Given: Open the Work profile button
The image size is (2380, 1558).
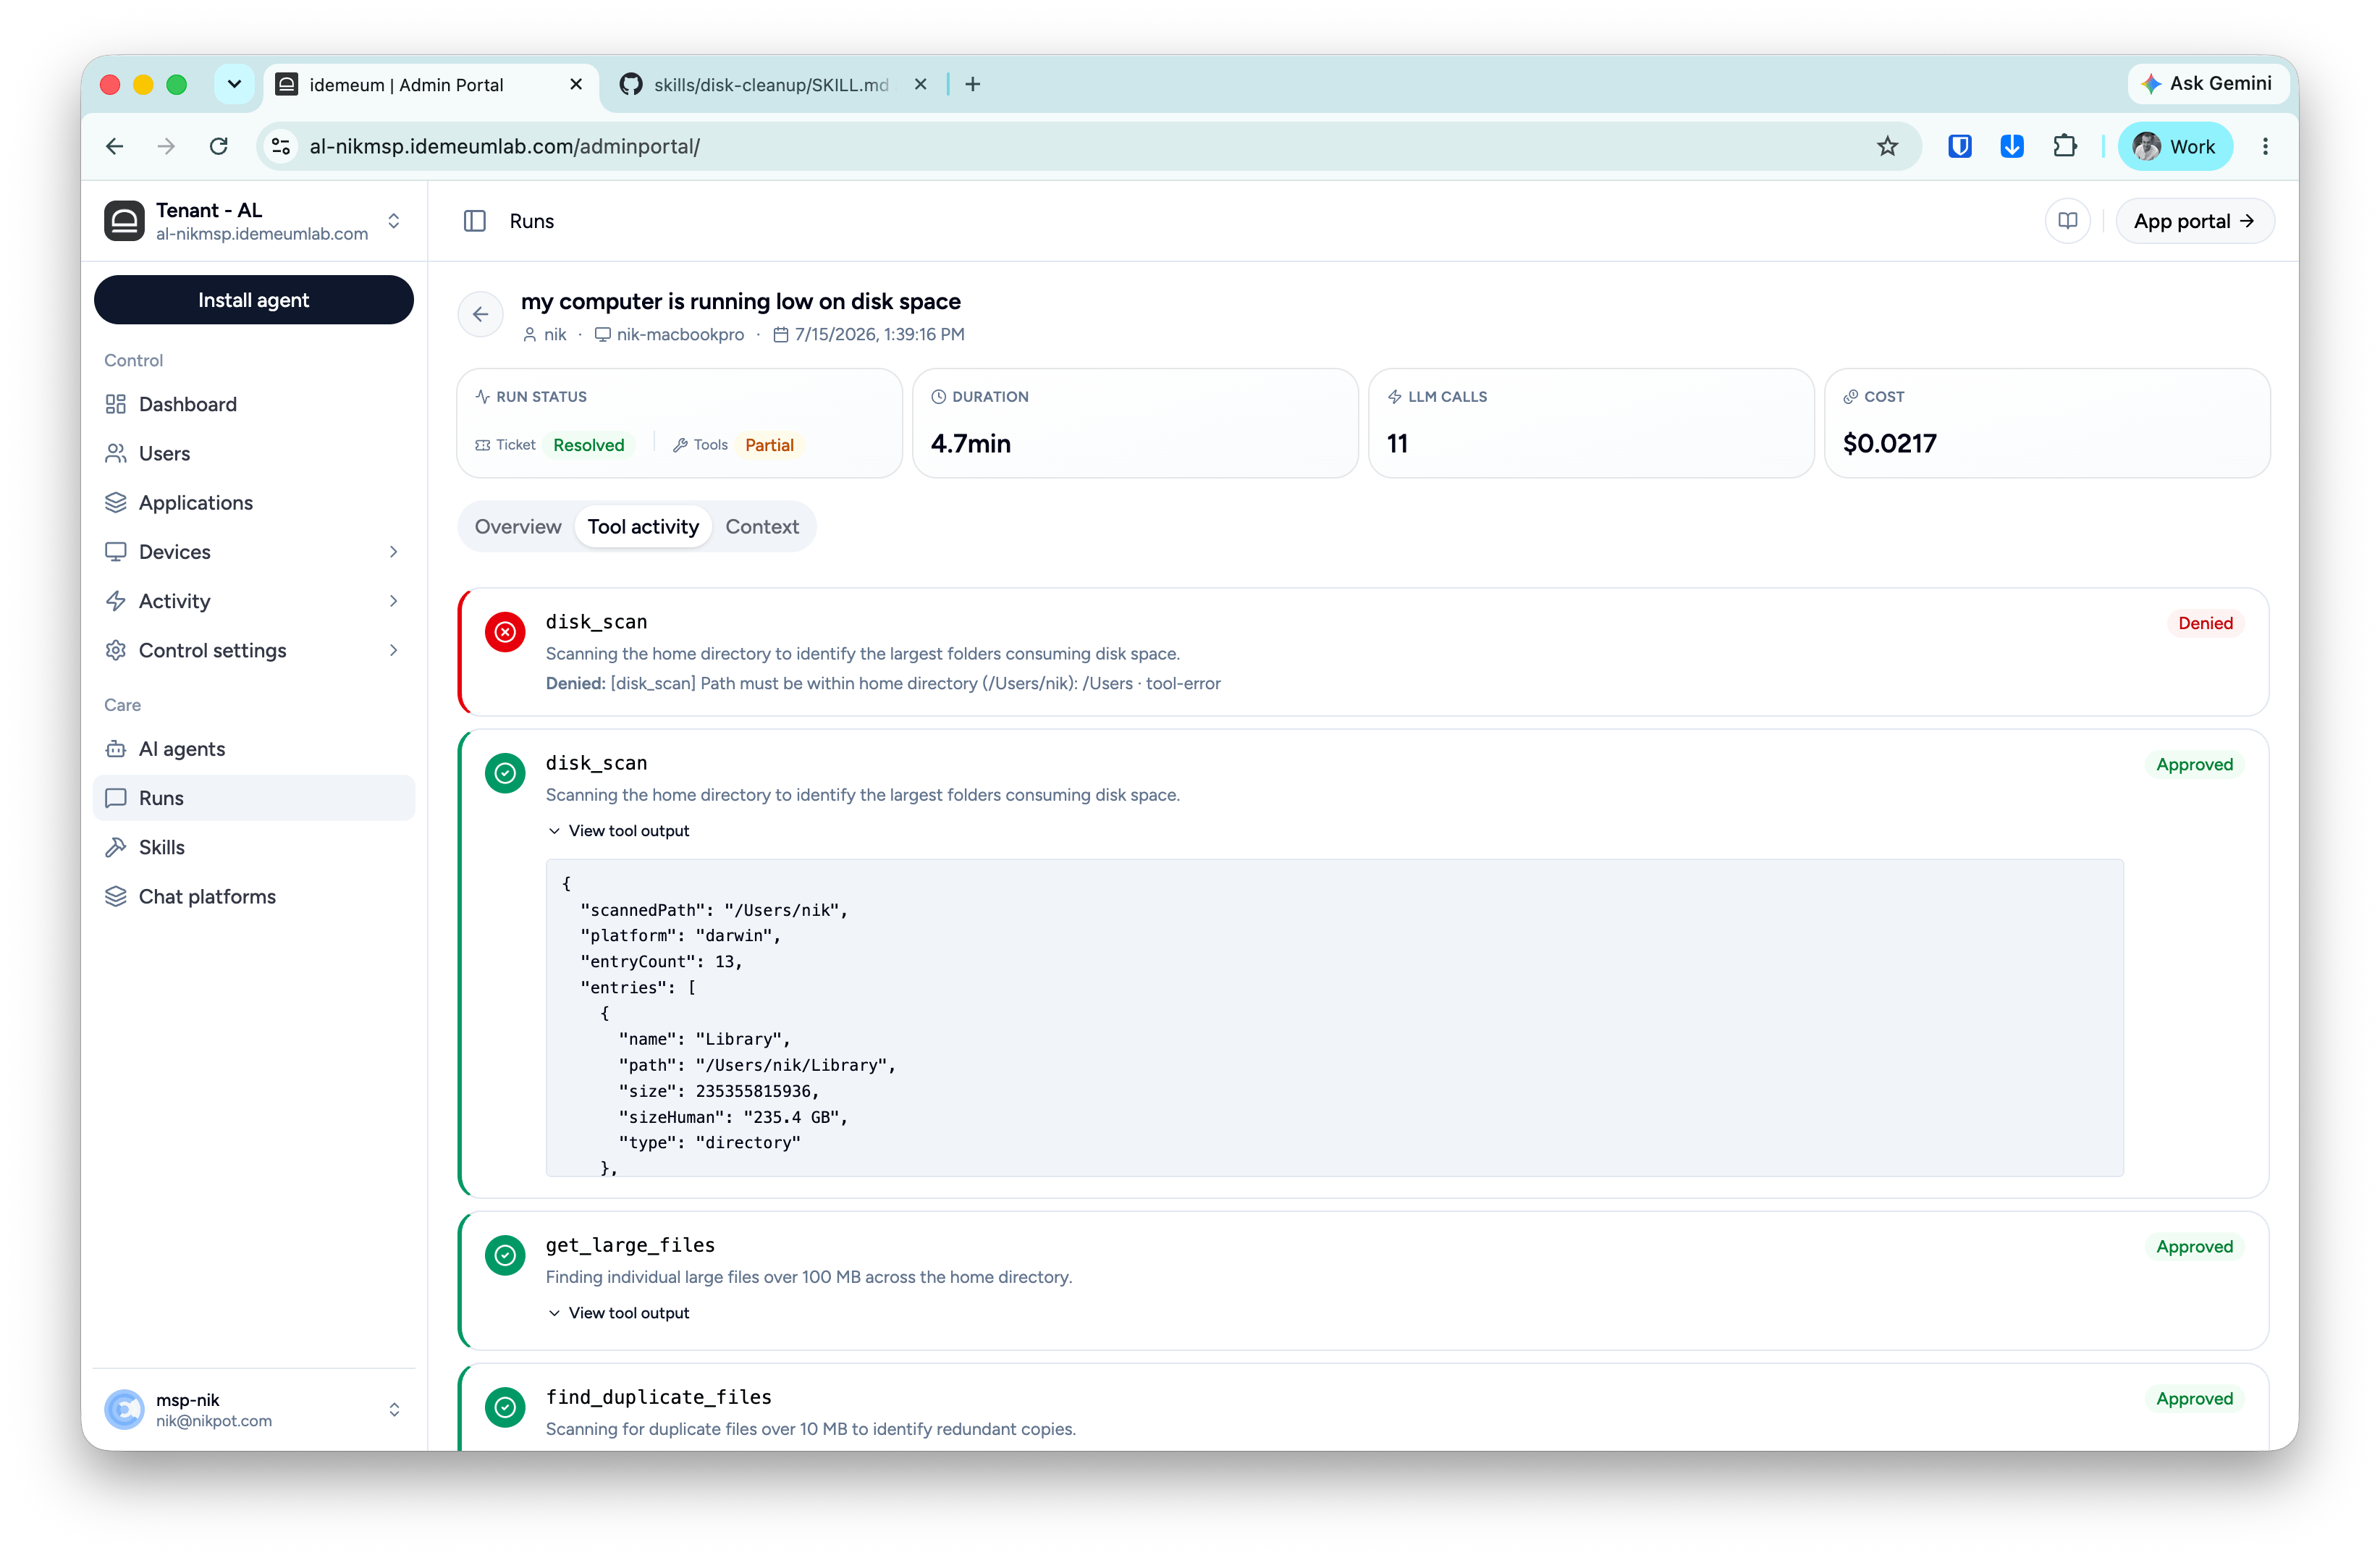Looking at the screenshot, I should 2175,147.
